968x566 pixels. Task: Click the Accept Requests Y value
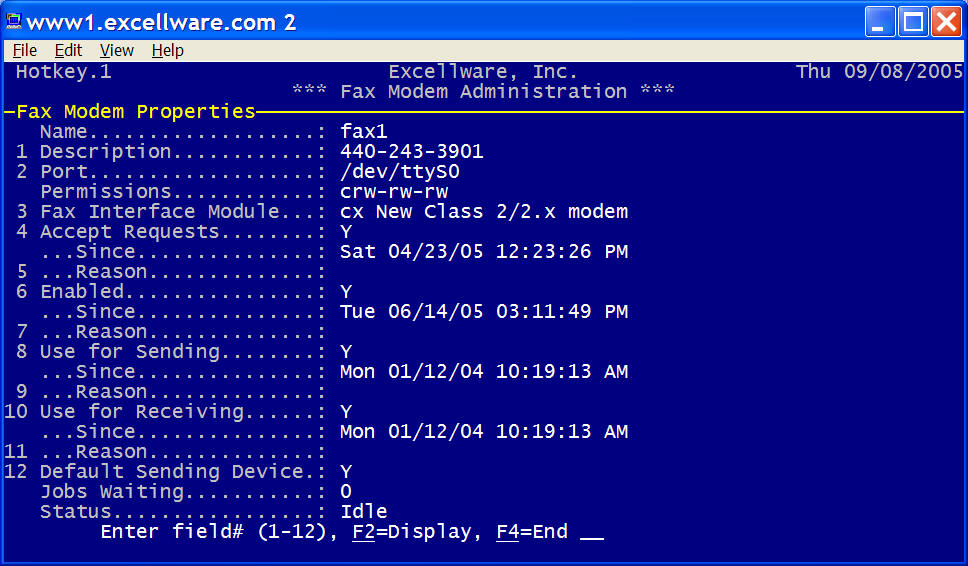pos(346,231)
